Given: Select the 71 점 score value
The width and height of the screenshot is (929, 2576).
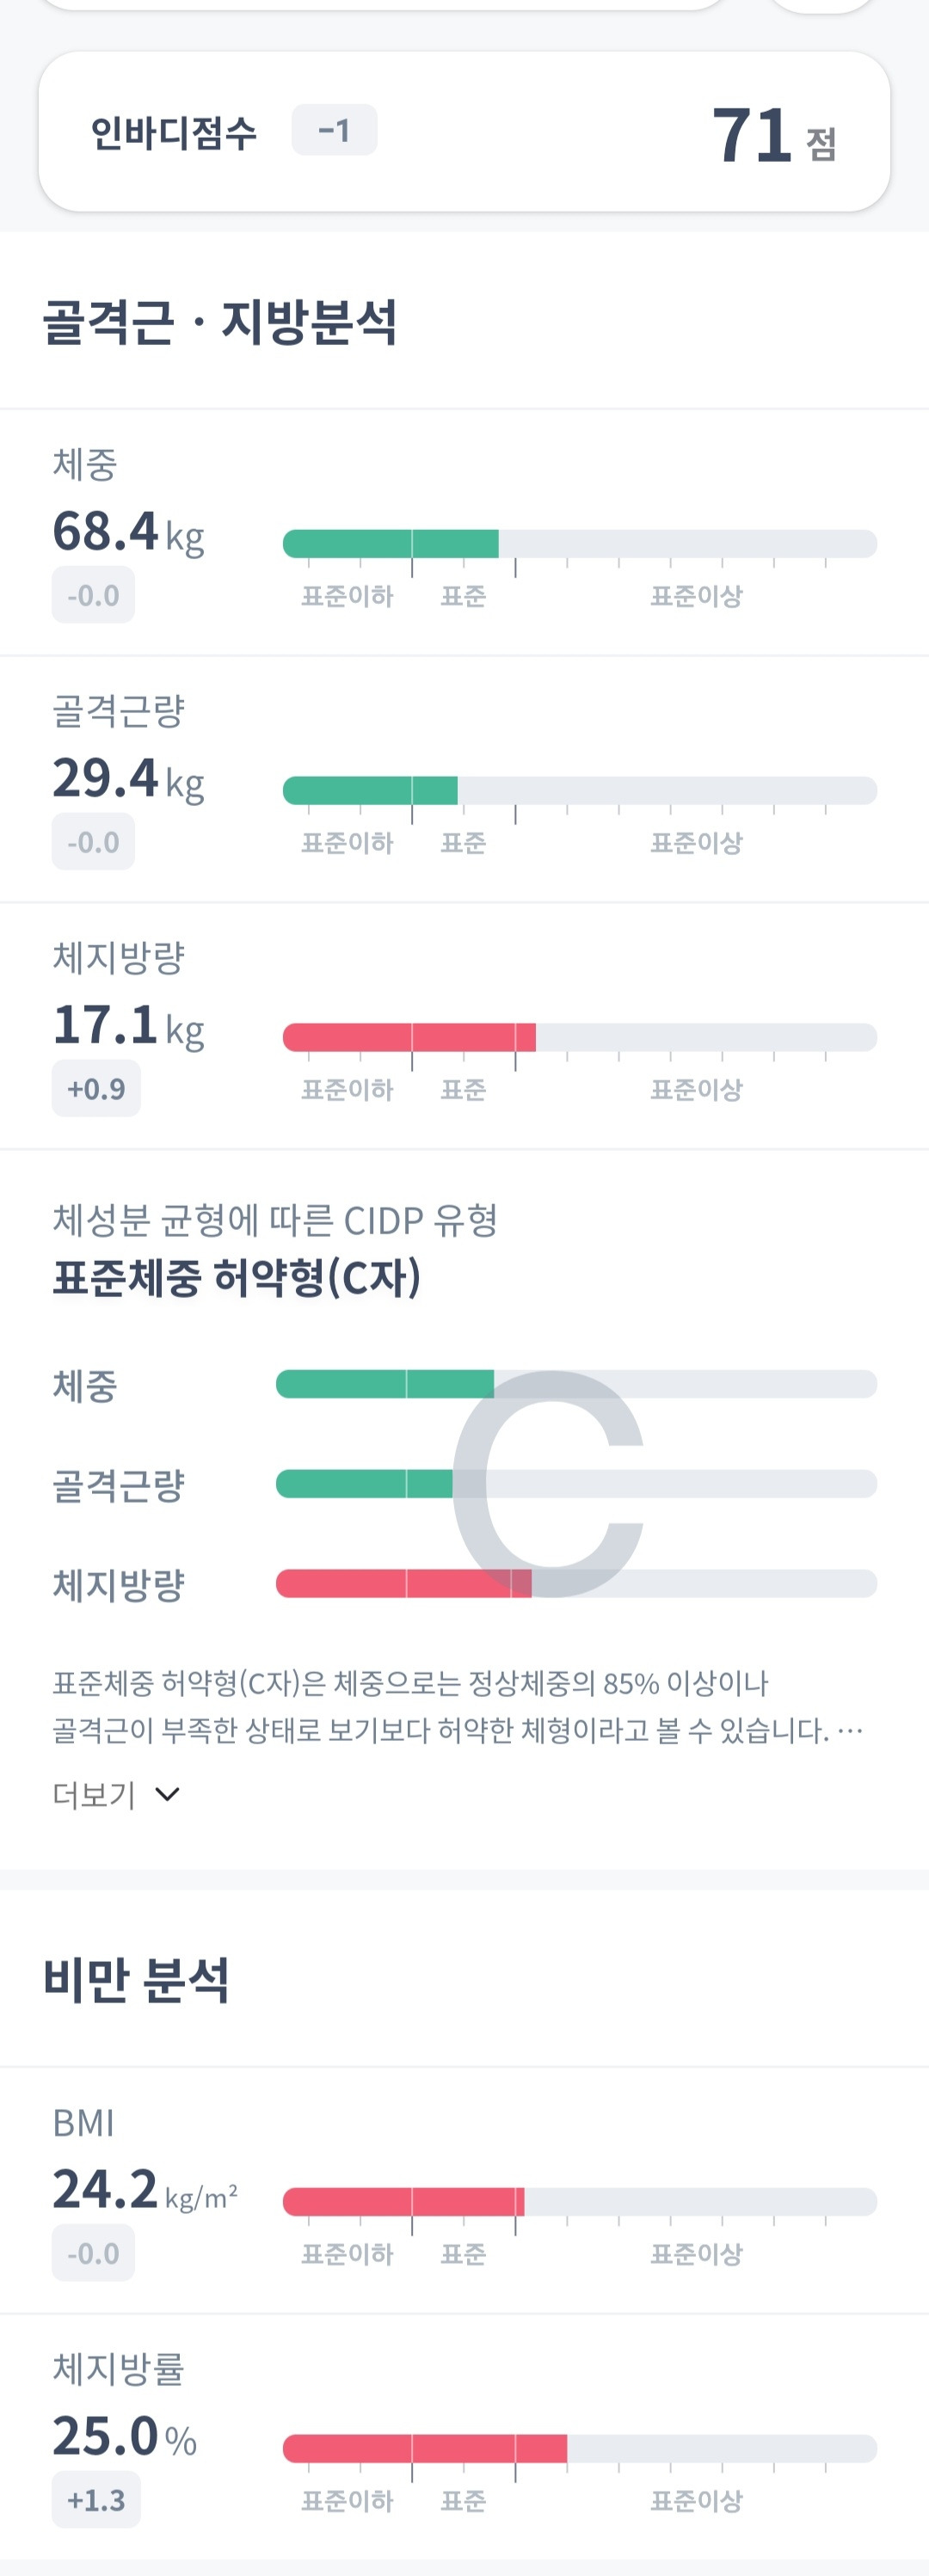Looking at the screenshot, I should click(x=773, y=135).
